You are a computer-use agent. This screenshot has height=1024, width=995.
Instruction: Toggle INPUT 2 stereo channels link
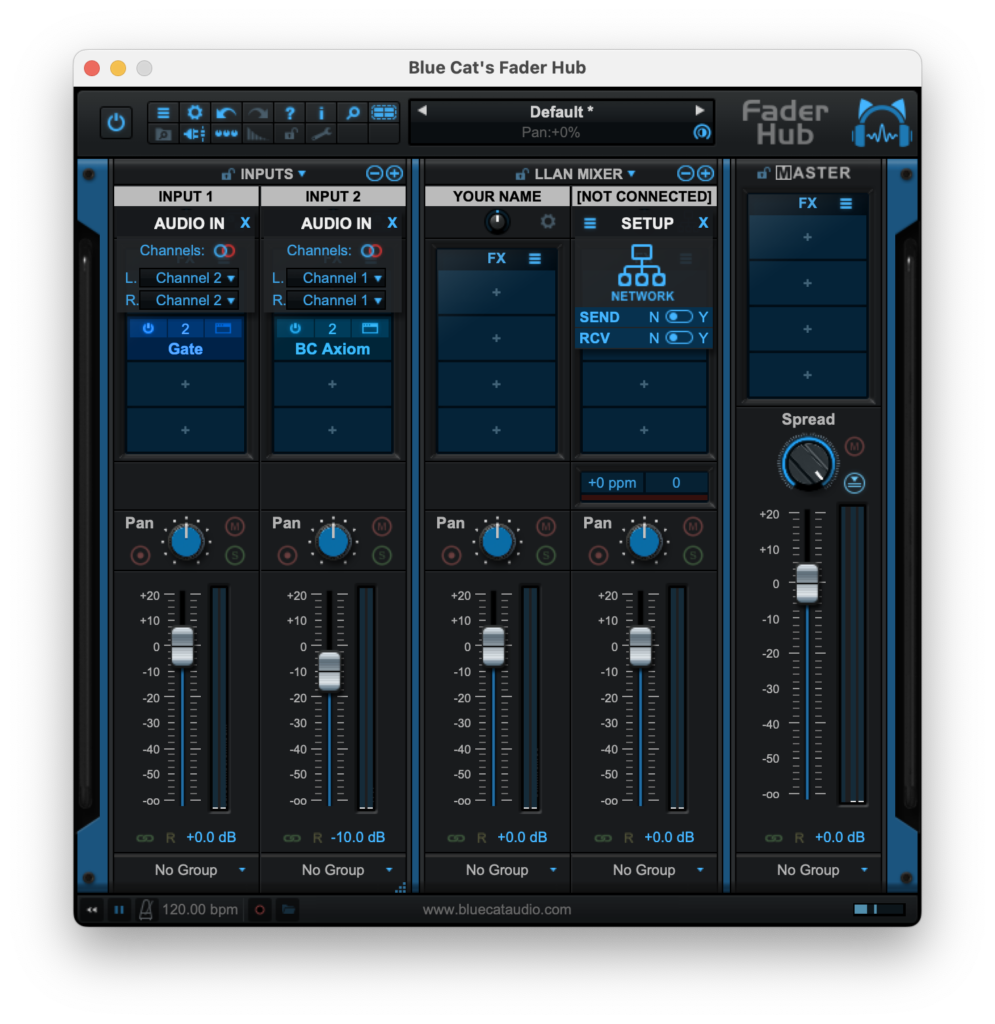[371, 251]
